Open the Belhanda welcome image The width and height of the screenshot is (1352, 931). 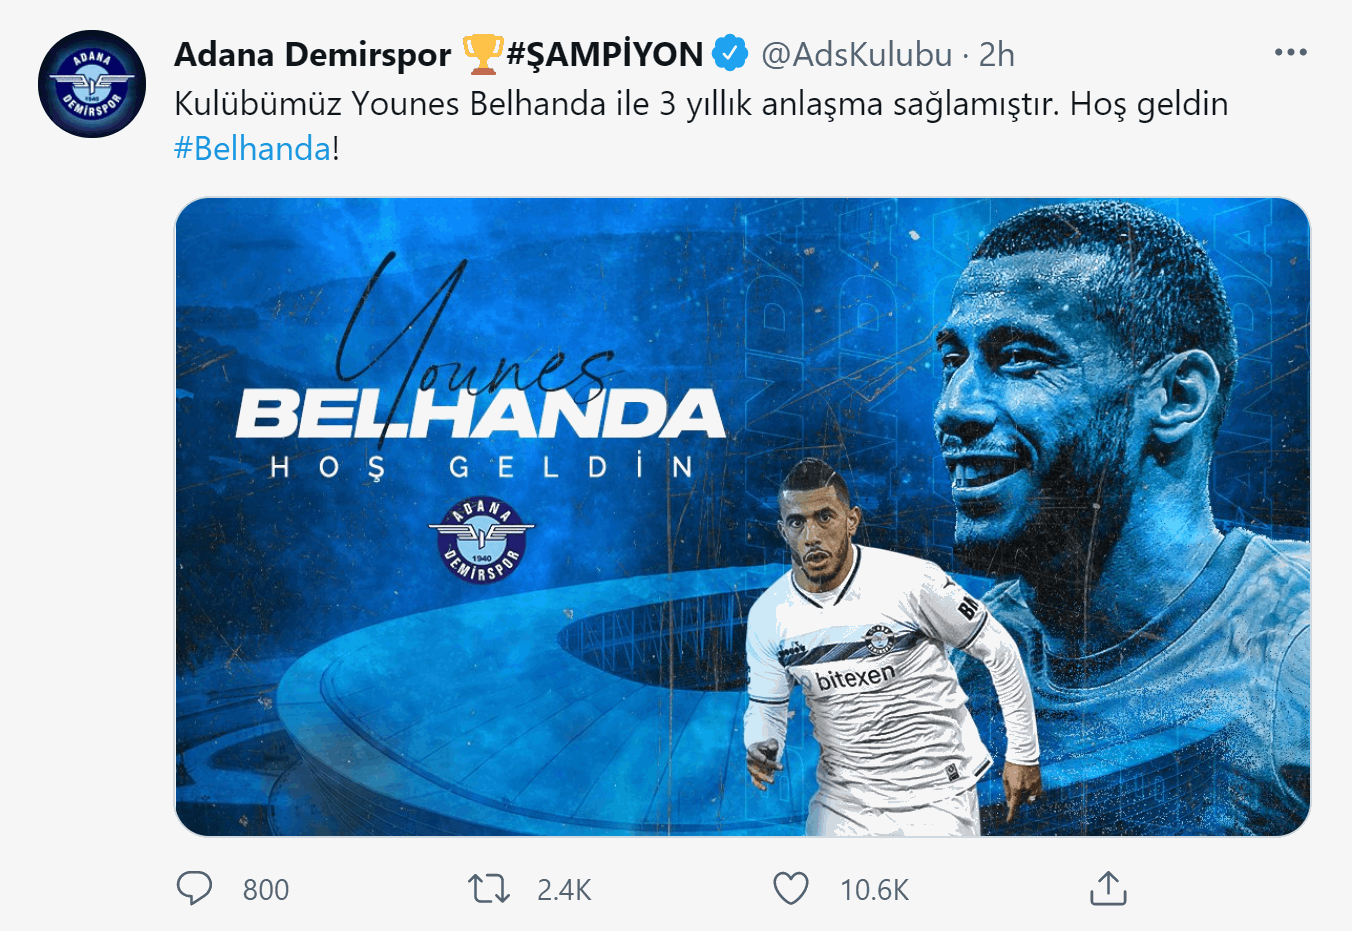(742, 517)
